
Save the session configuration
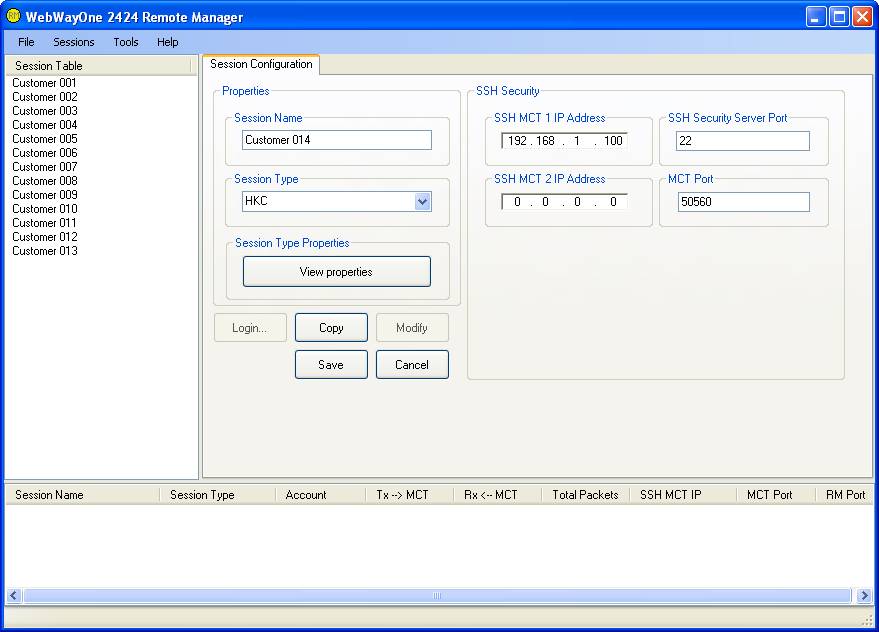[331, 365]
